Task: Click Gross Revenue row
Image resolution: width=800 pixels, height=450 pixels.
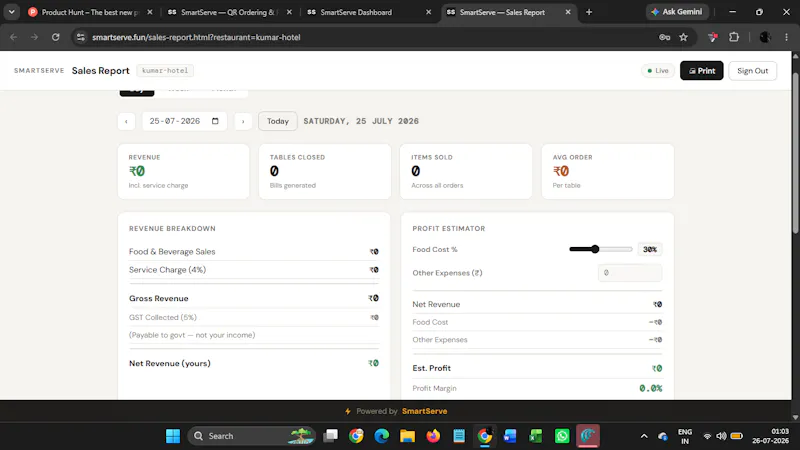Action: pyautogui.click(x=254, y=298)
